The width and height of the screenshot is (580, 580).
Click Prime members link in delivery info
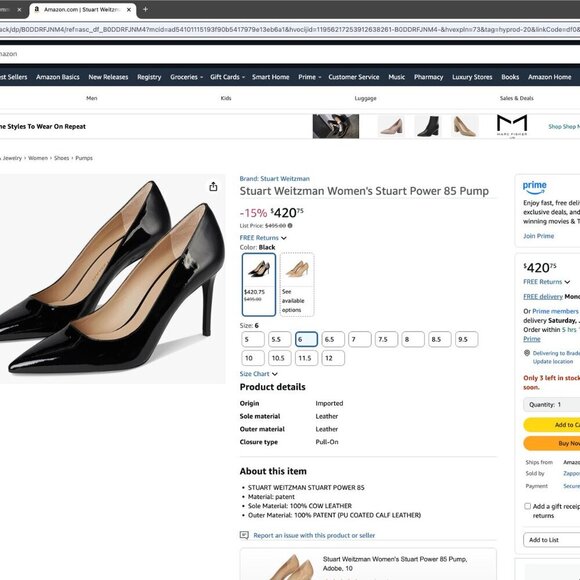tap(555, 311)
